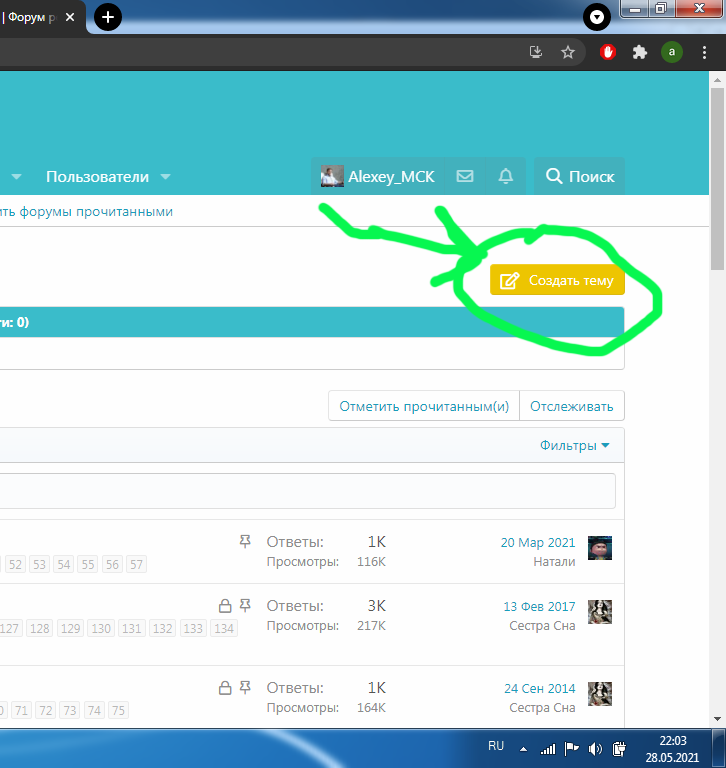
Task: Open the notifications bell icon
Action: (x=506, y=176)
